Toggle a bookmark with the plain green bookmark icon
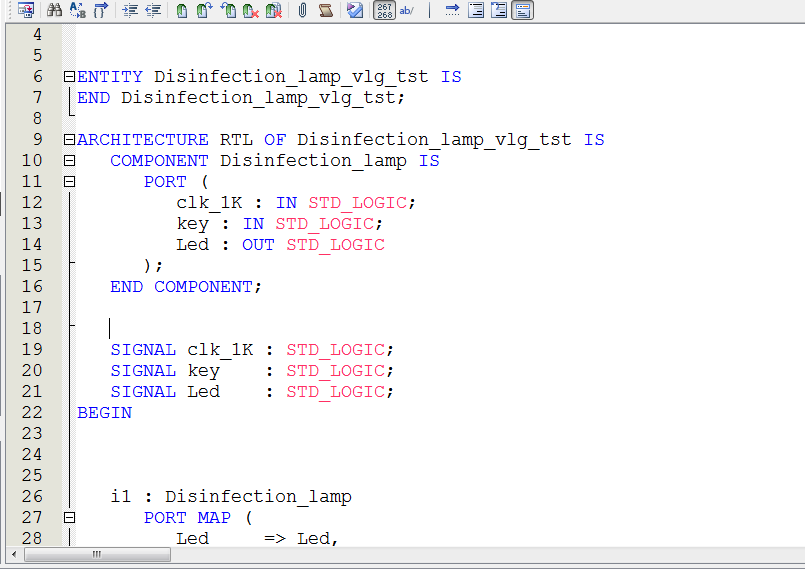Screen dimensions: 805x570 pos(181,10)
